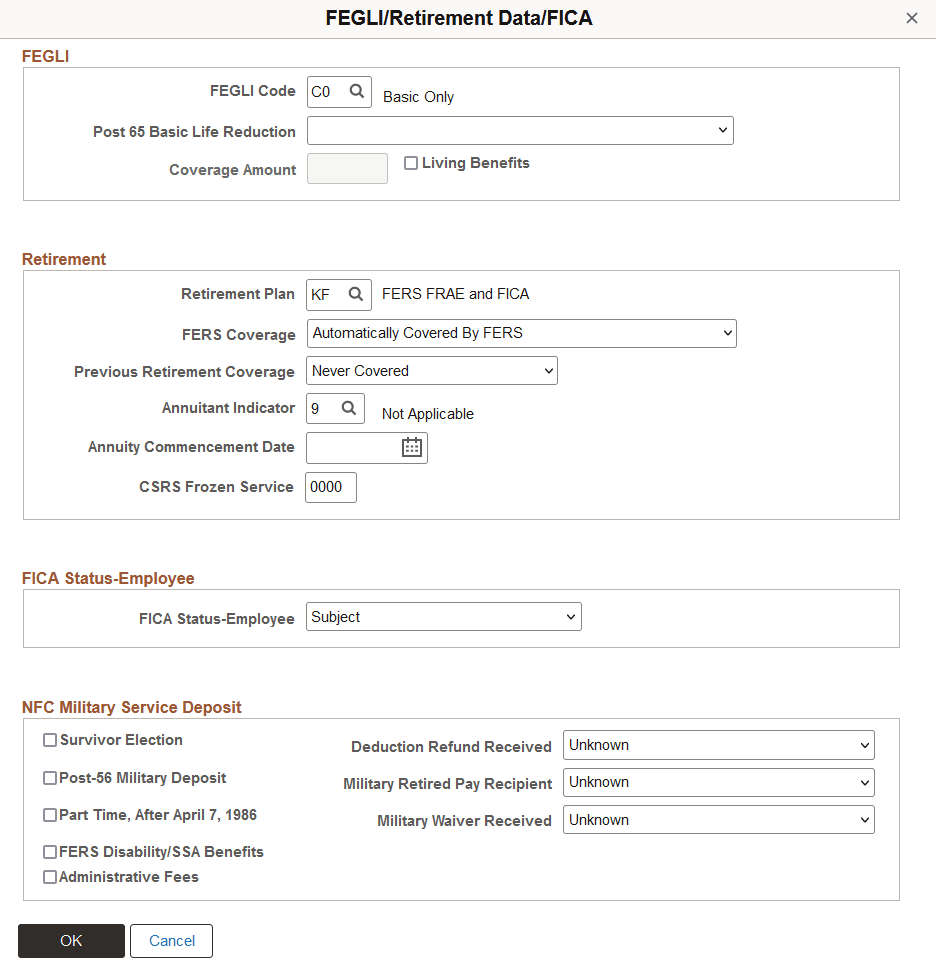Screen dimensions: 936x966
Task: Open the Annuity Commencement Date calendar picker
Action: pos(412,447)
